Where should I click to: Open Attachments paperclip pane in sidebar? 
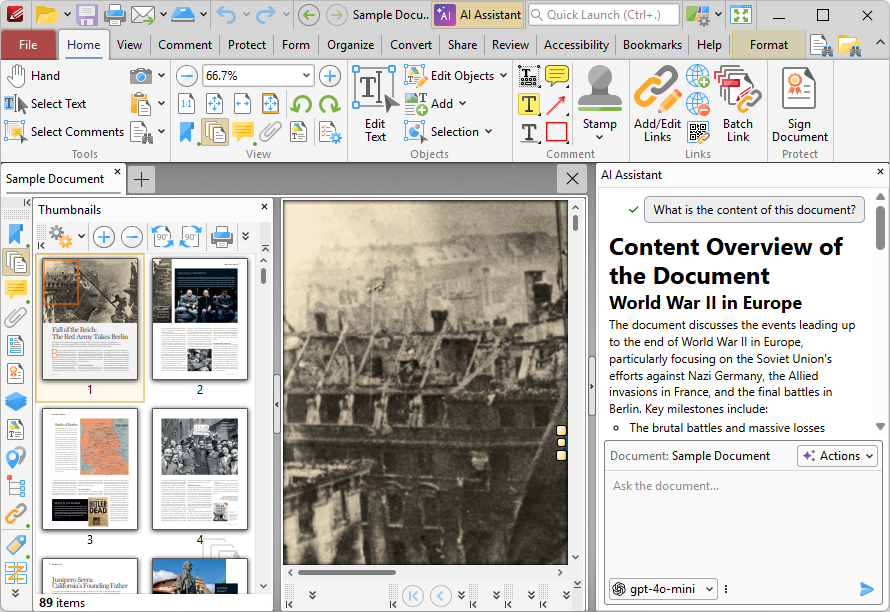(16, 317)
